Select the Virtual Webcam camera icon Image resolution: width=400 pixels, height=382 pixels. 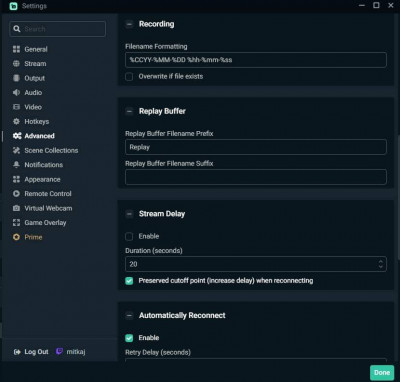[x=16, y=208]
